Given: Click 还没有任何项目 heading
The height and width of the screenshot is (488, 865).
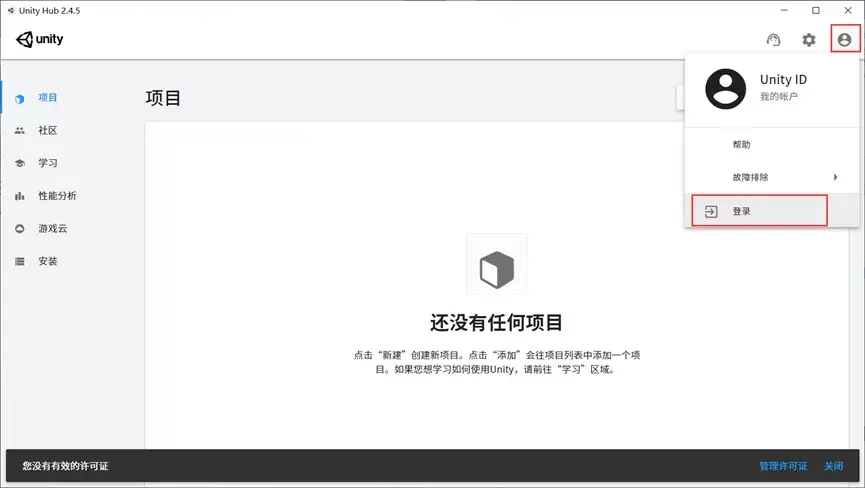Looking at the screenshot, I should (x=496, y=323).
